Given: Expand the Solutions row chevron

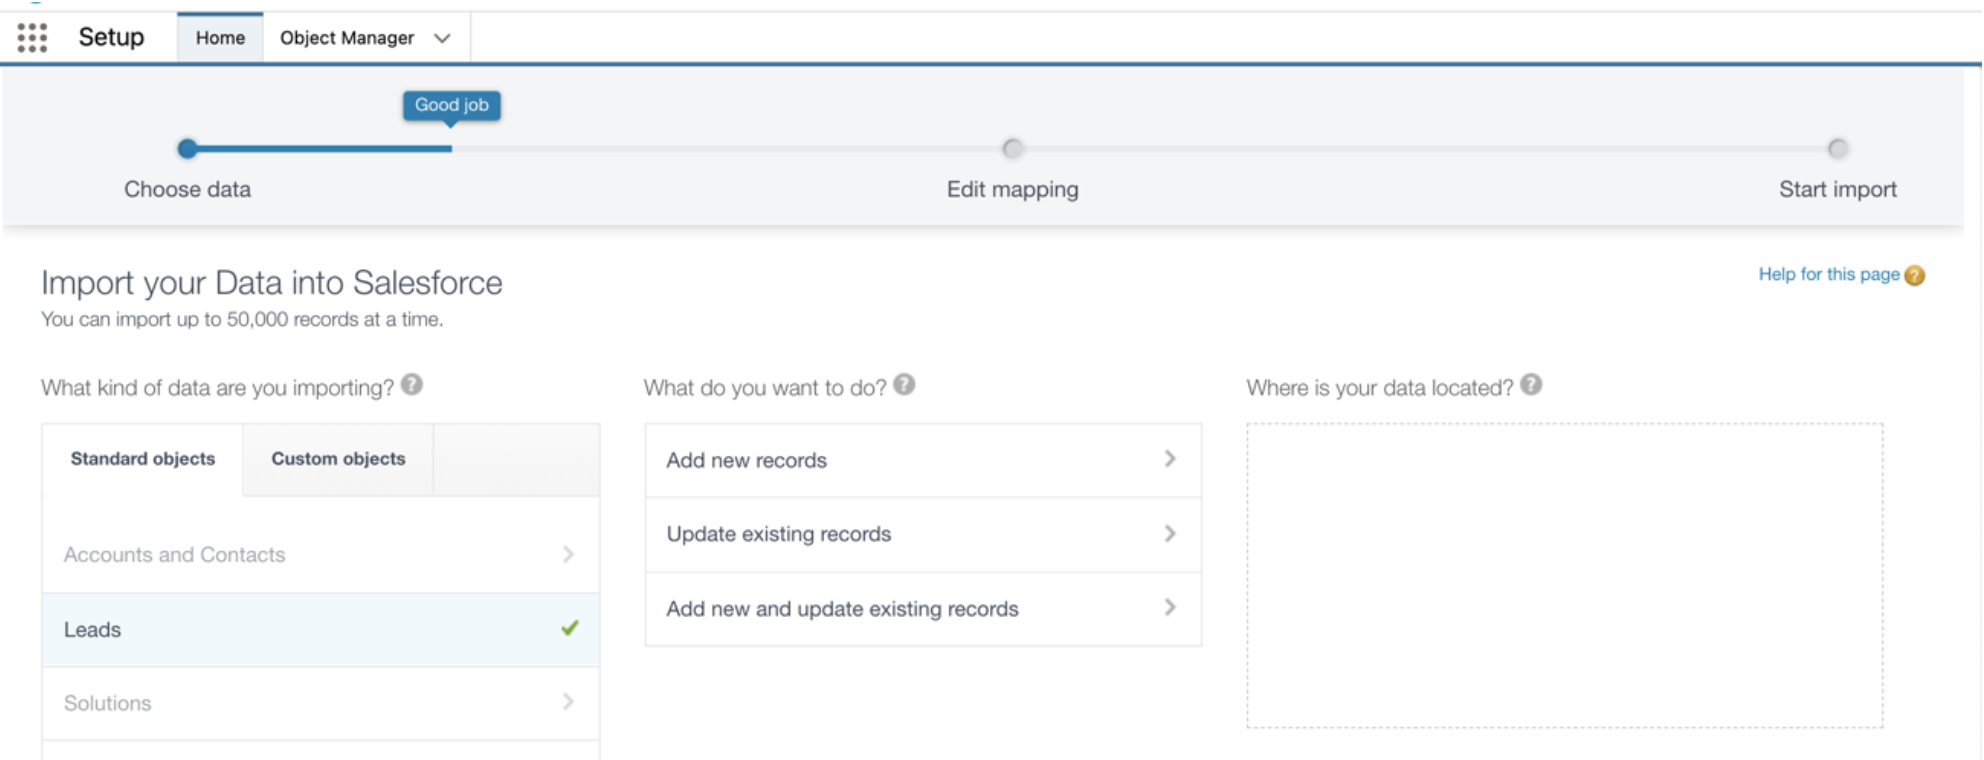Looking at the screenshot, I should tap(568, 702).
